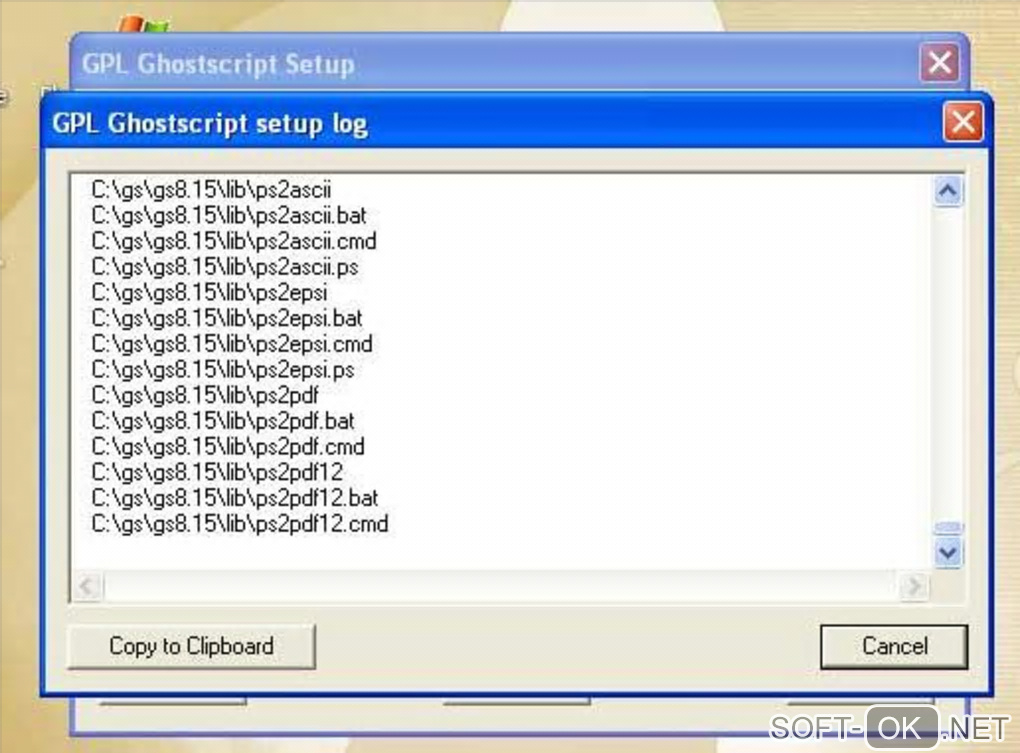The image size is (1020, 753).
Task: Click the ps2epsi.ps log line
Action: coord(222,370)
